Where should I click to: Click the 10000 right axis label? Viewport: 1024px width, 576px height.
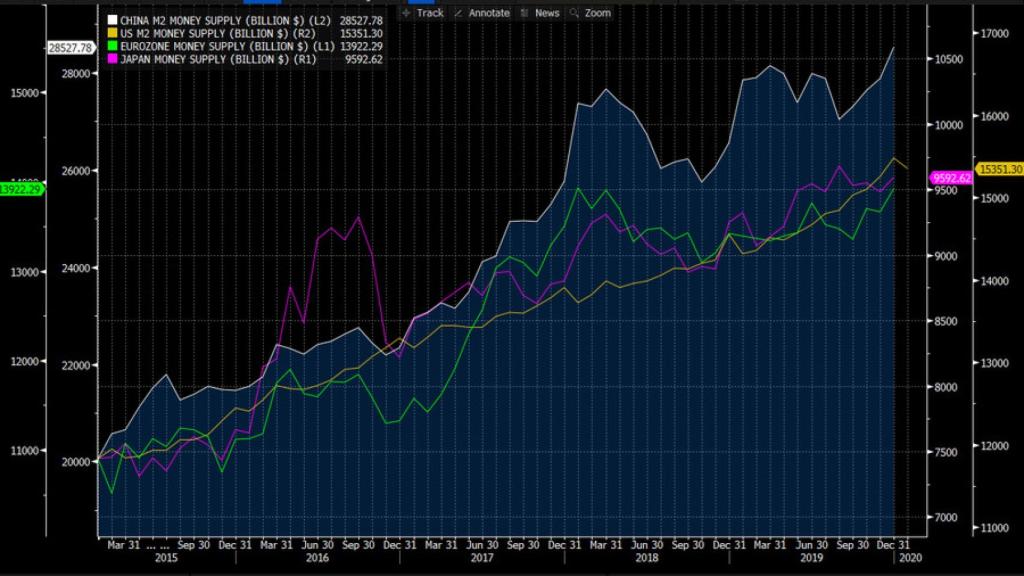[950, 125]
